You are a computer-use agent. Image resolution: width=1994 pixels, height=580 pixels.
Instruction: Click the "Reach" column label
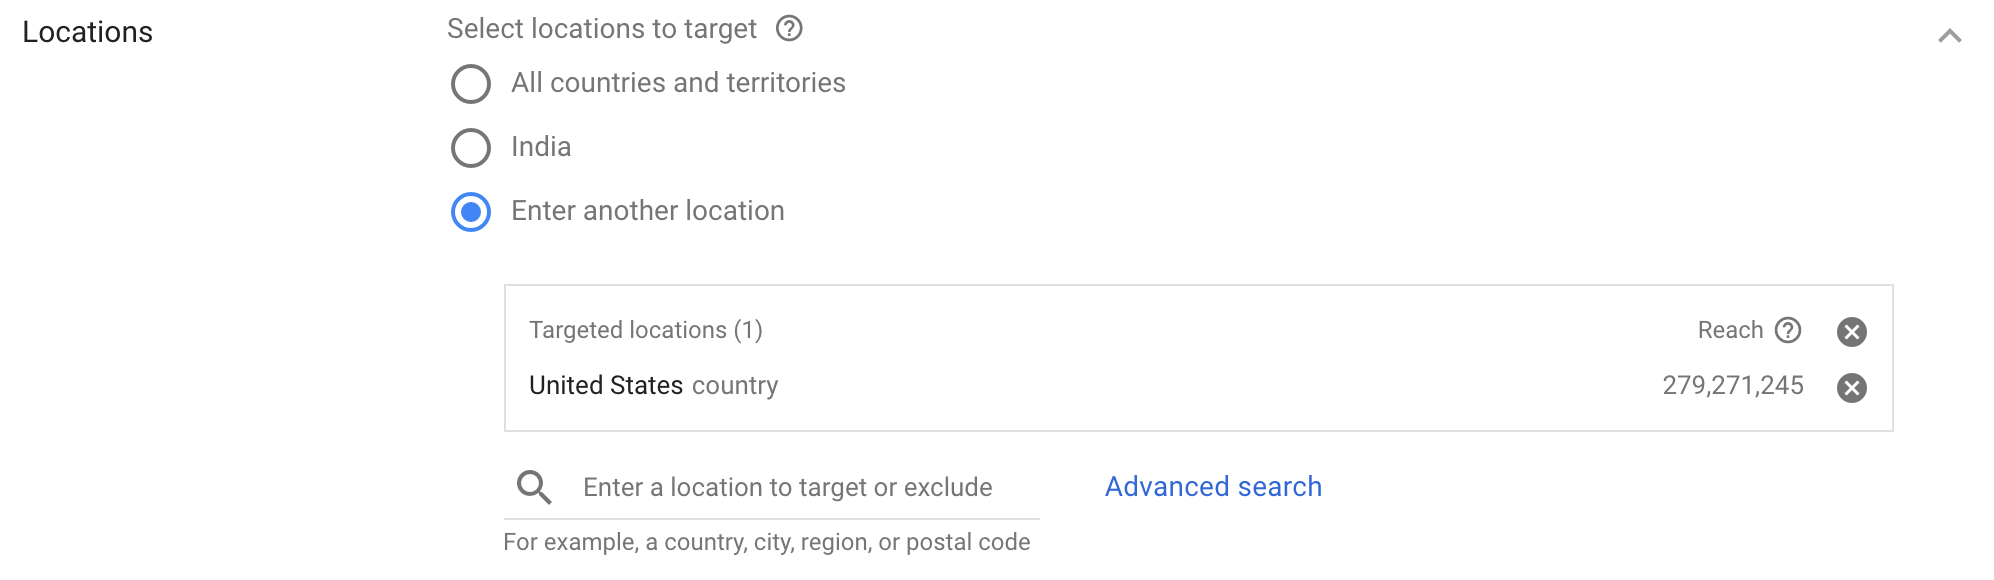(x=1730, y=330)
